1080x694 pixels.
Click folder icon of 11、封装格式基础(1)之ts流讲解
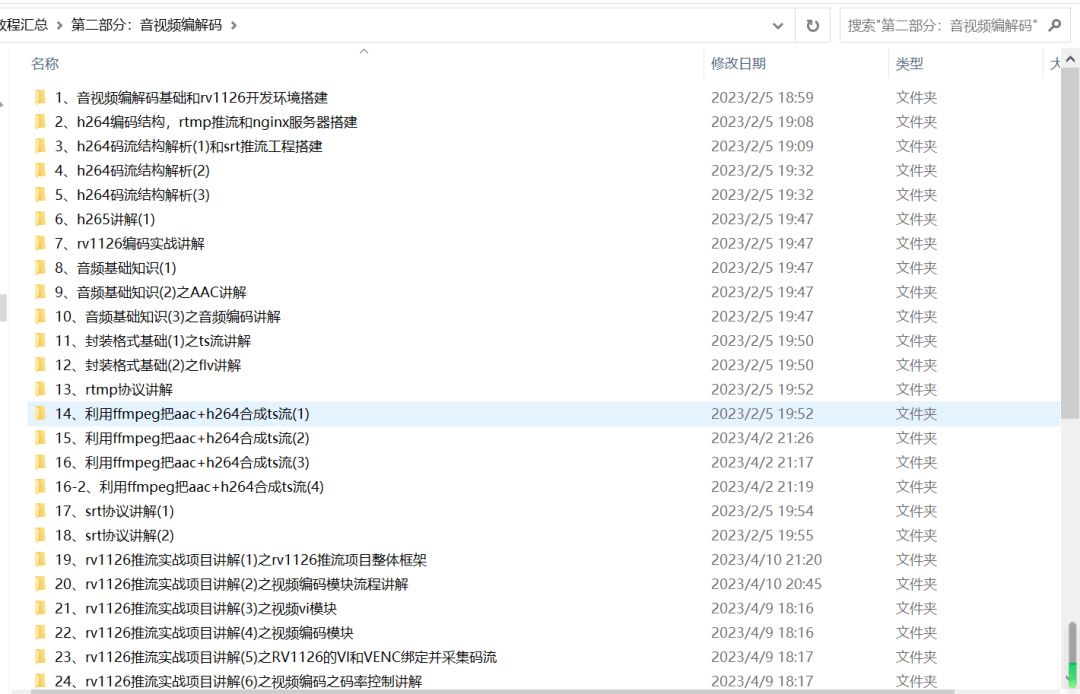pos(41,341)
